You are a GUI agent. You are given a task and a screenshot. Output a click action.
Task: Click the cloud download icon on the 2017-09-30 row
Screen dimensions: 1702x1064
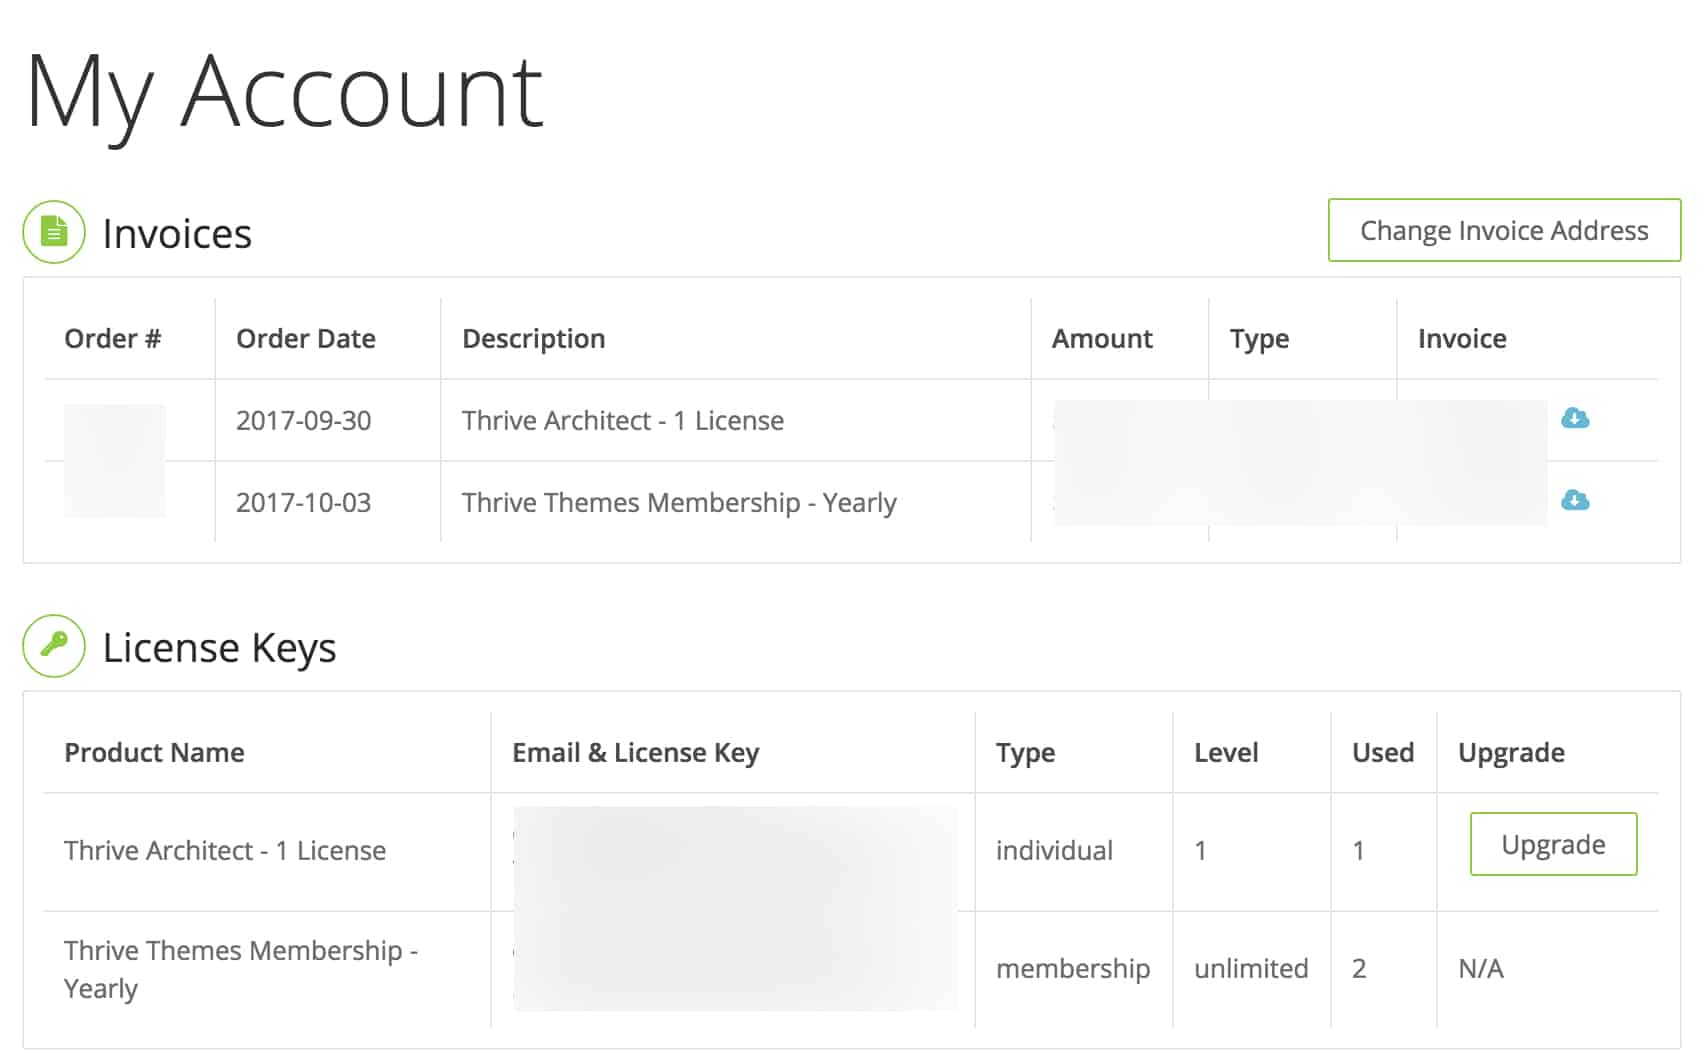pyautogui.click(x=1576, y=420)
